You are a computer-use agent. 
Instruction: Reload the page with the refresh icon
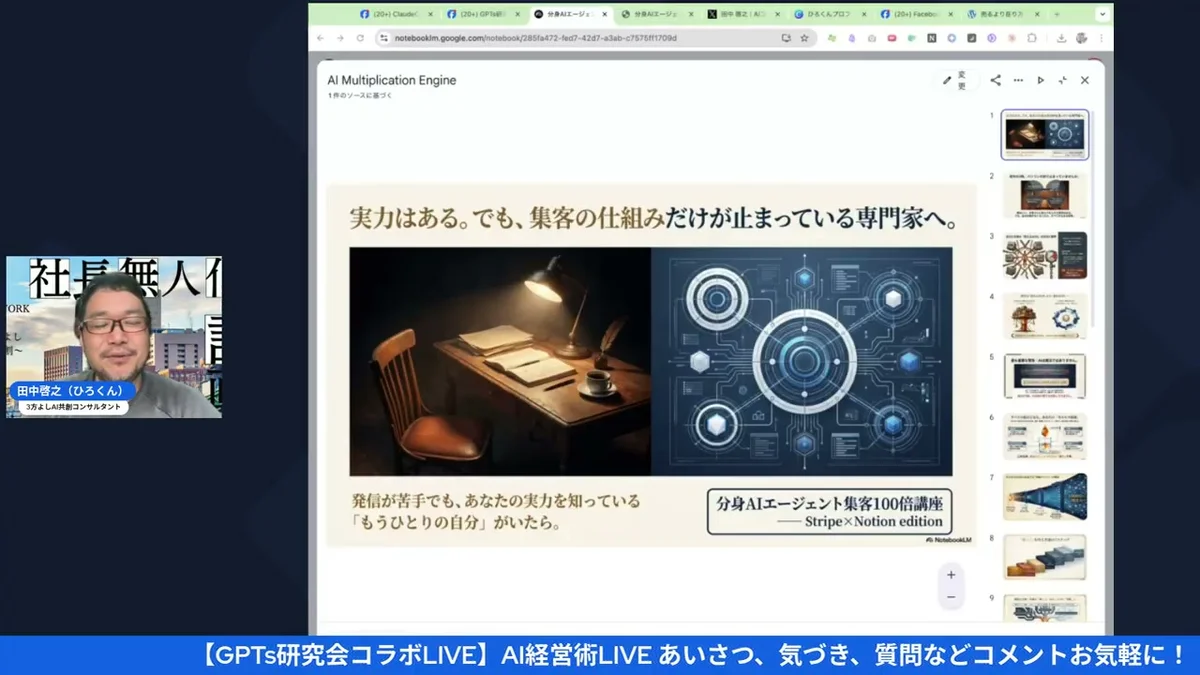click(360, 38)
